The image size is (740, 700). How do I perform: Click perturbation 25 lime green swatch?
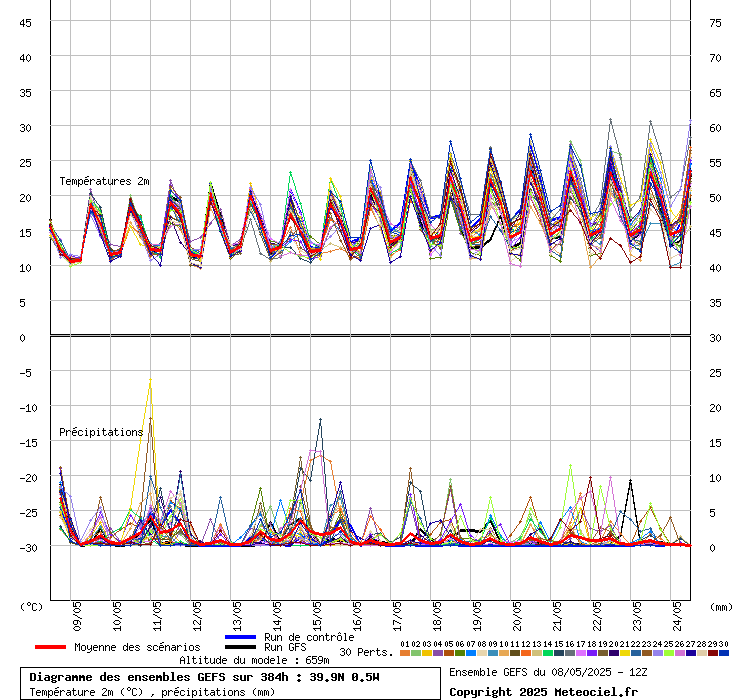click(669, 653)
